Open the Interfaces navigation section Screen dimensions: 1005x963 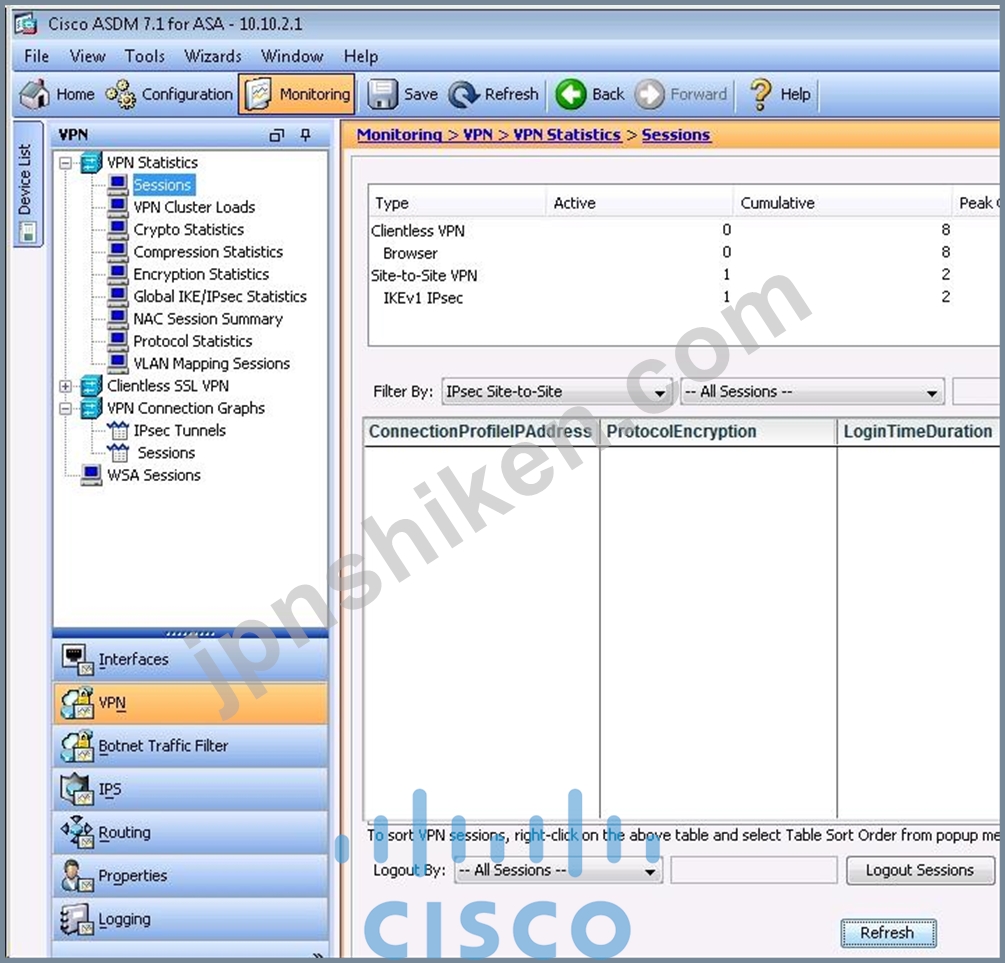pyautogui.click(x=190, y=659)
